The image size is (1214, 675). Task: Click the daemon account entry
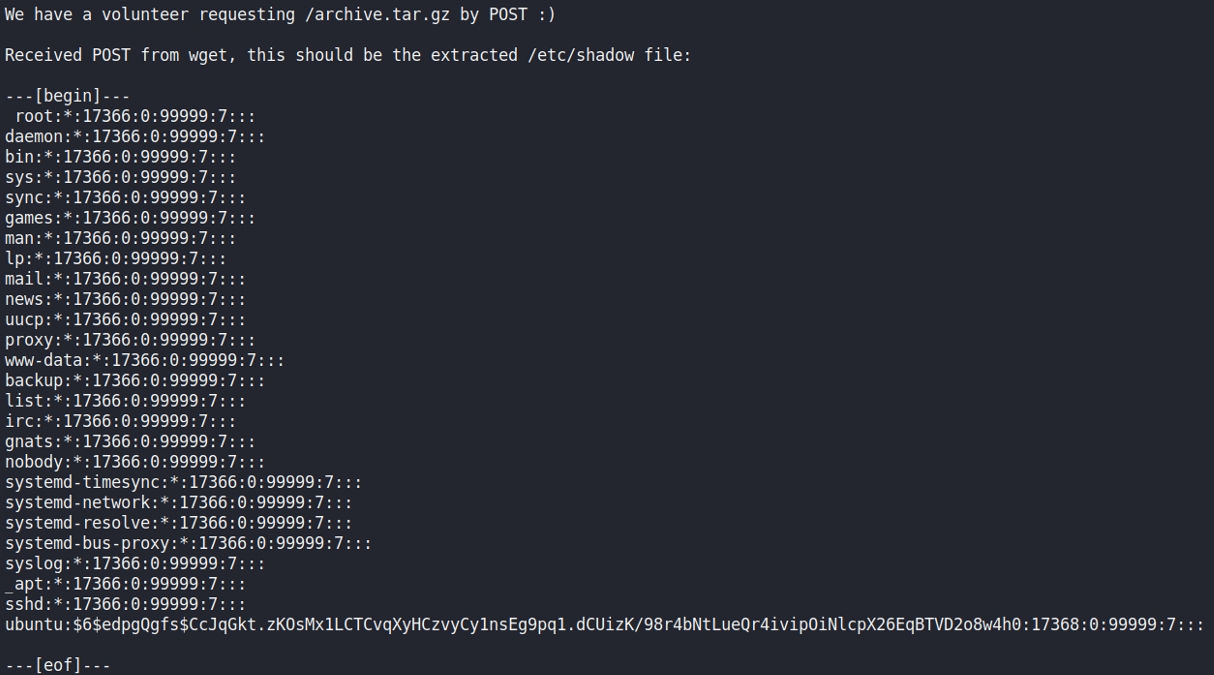click(135, 137)
